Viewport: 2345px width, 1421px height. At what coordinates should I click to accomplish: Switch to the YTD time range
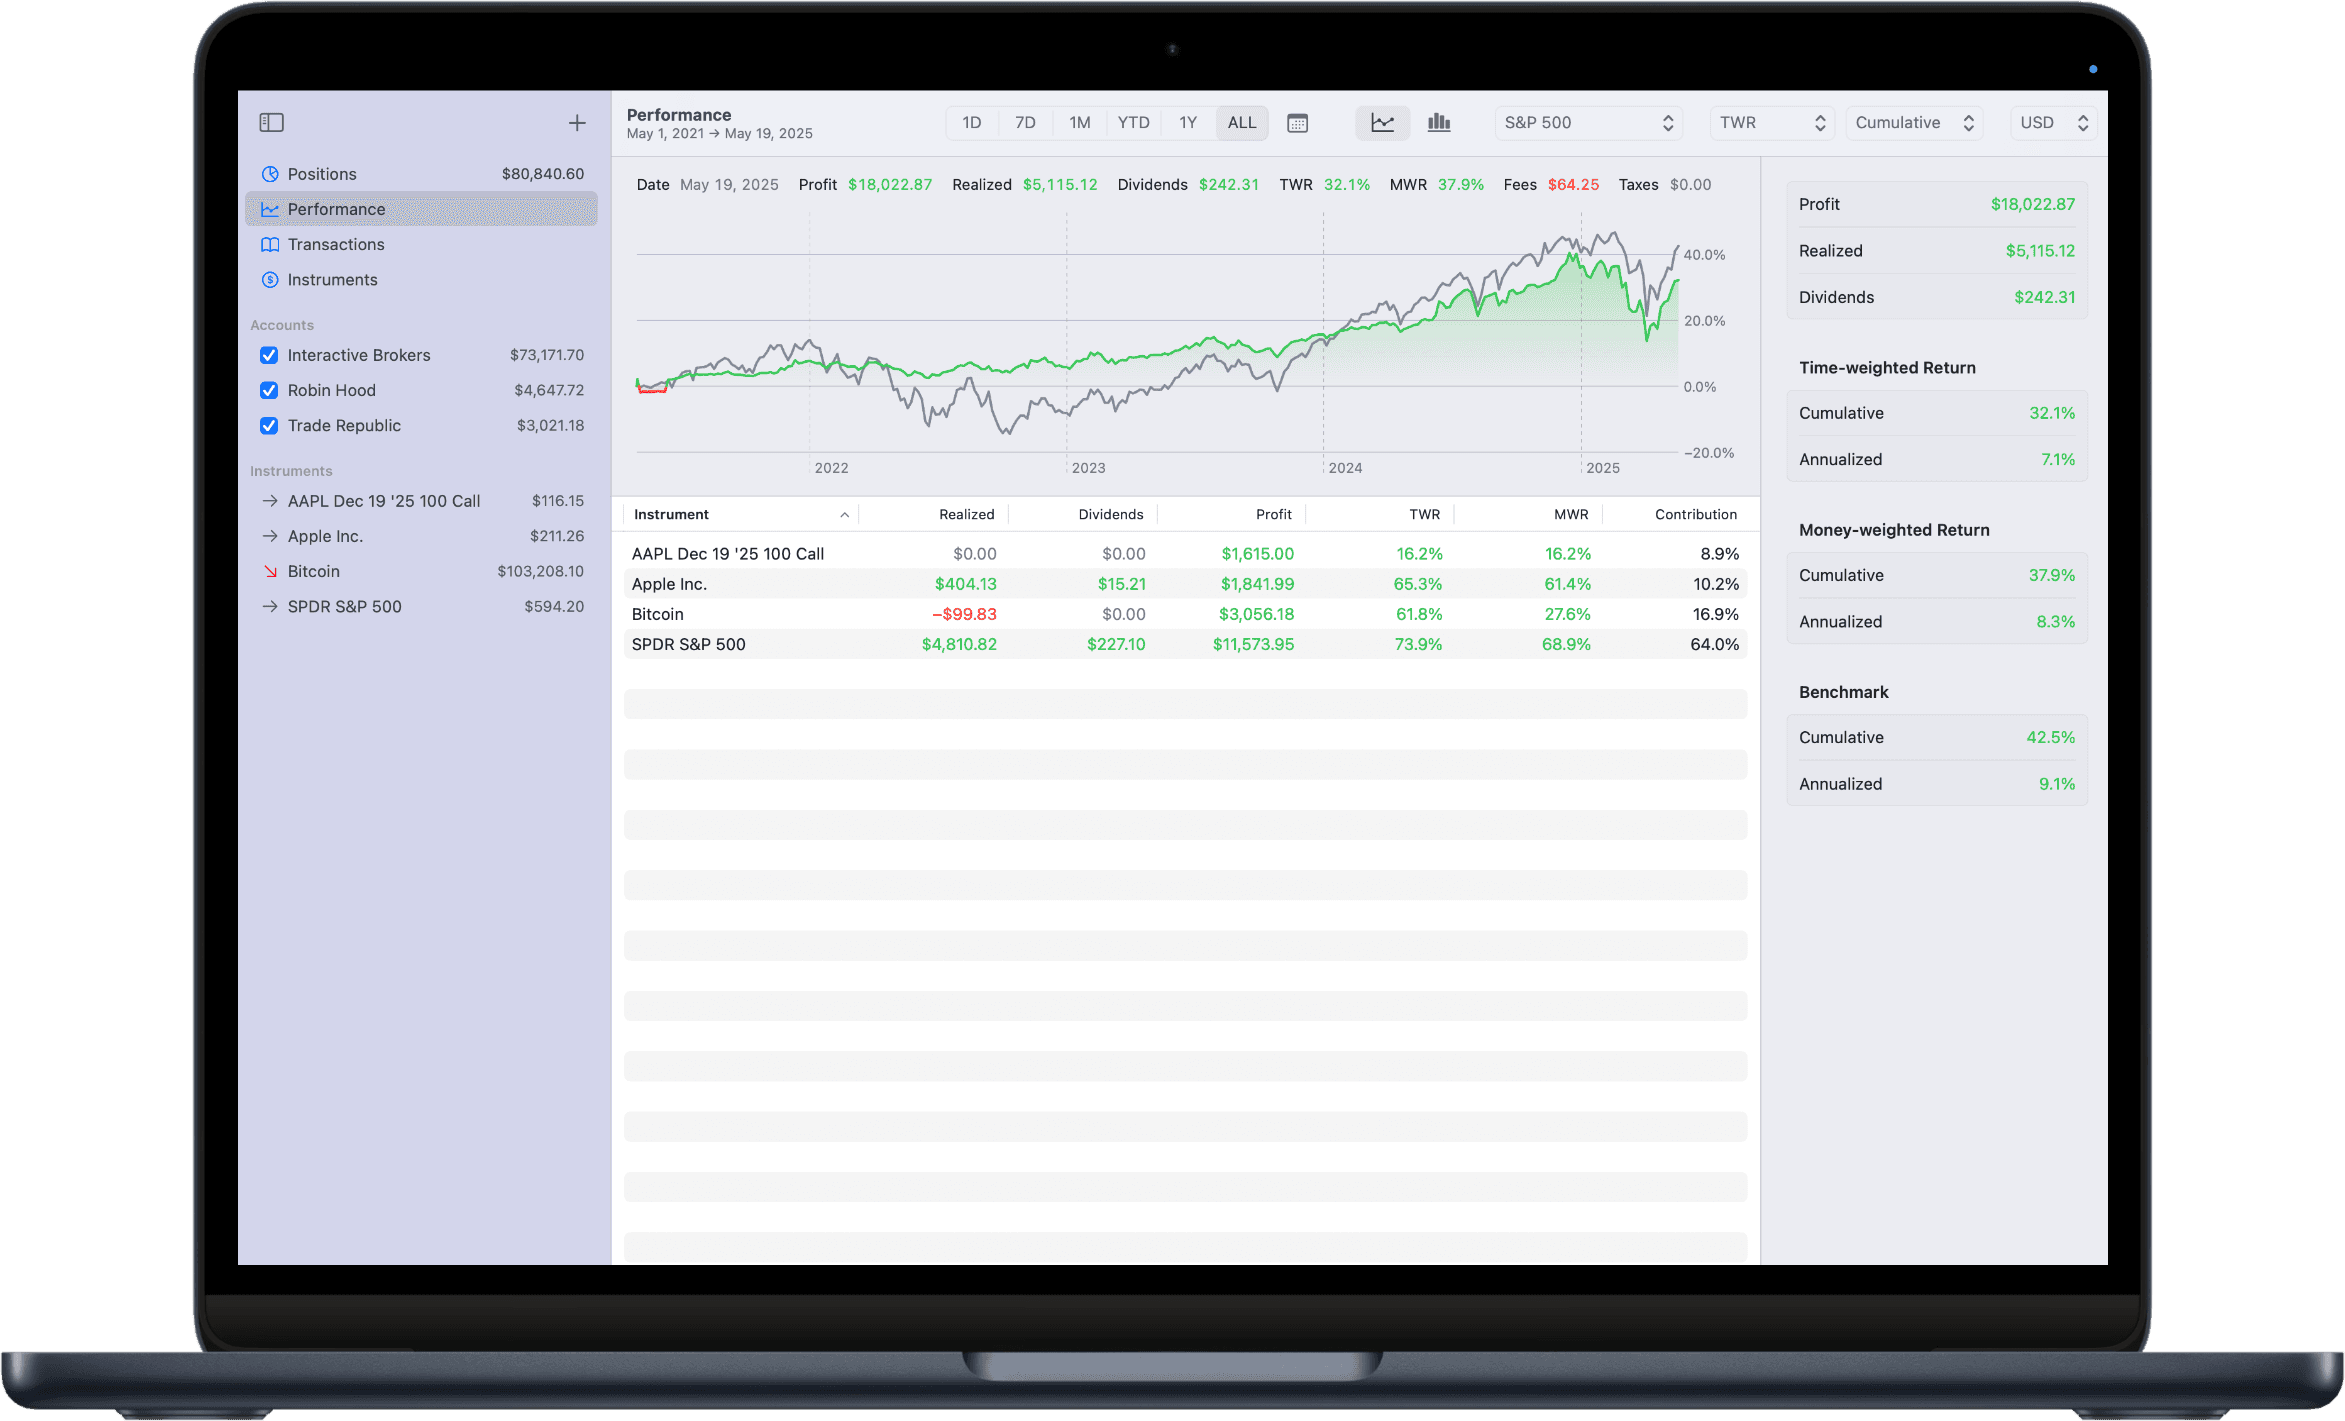click(x=1133, y=122)
